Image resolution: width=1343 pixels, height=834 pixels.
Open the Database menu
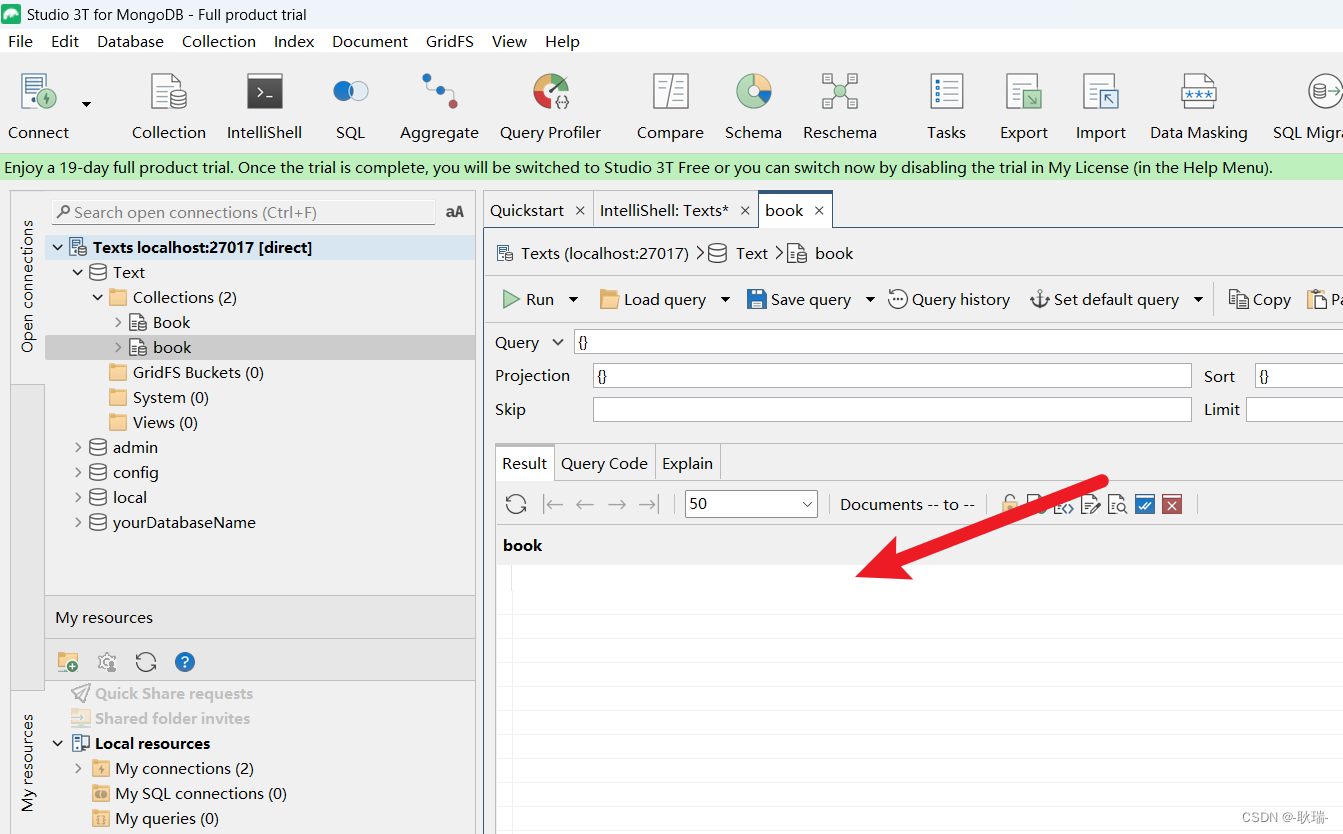[130, 41]
